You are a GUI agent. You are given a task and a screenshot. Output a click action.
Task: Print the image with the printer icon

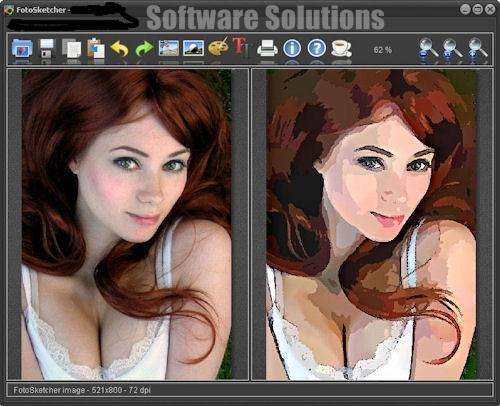pyautogui.click(x=267, y=48)
